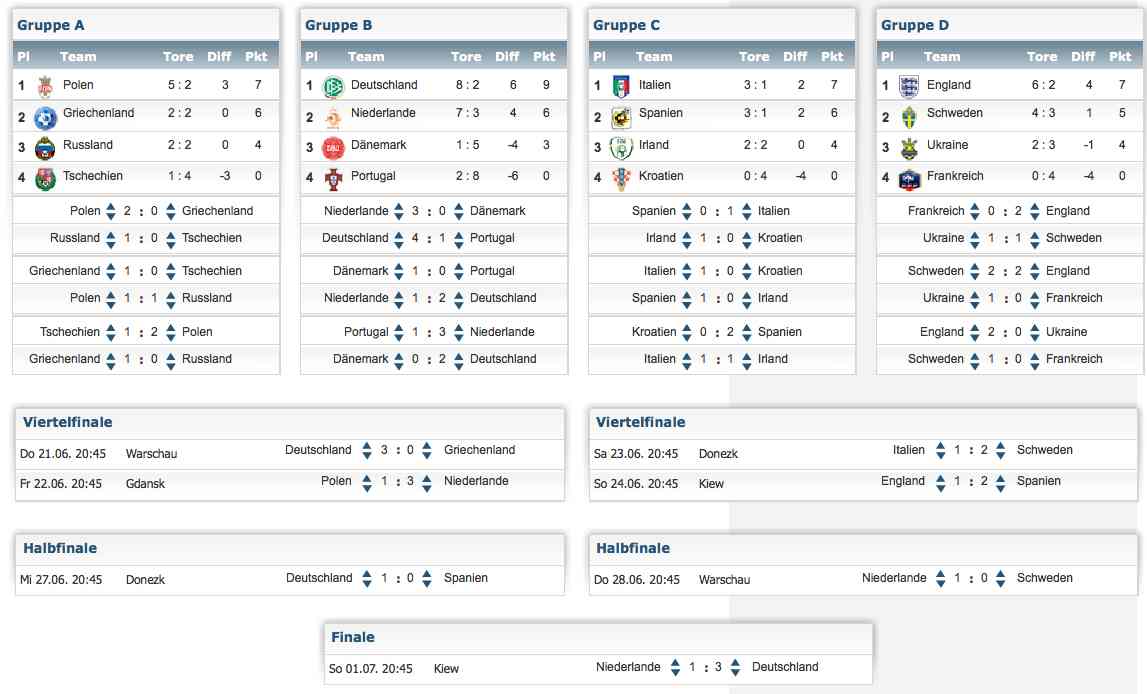Adjust Polen score in Polen vs Griechenland
Image resolution: width=1147 pixels, height=694 pixels.
(x=110, y=211)
